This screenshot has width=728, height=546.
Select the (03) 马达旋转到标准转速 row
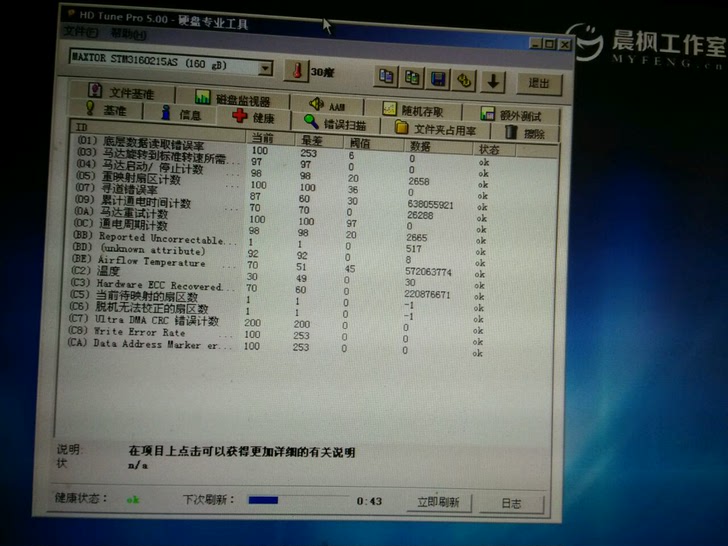[282, 162]
